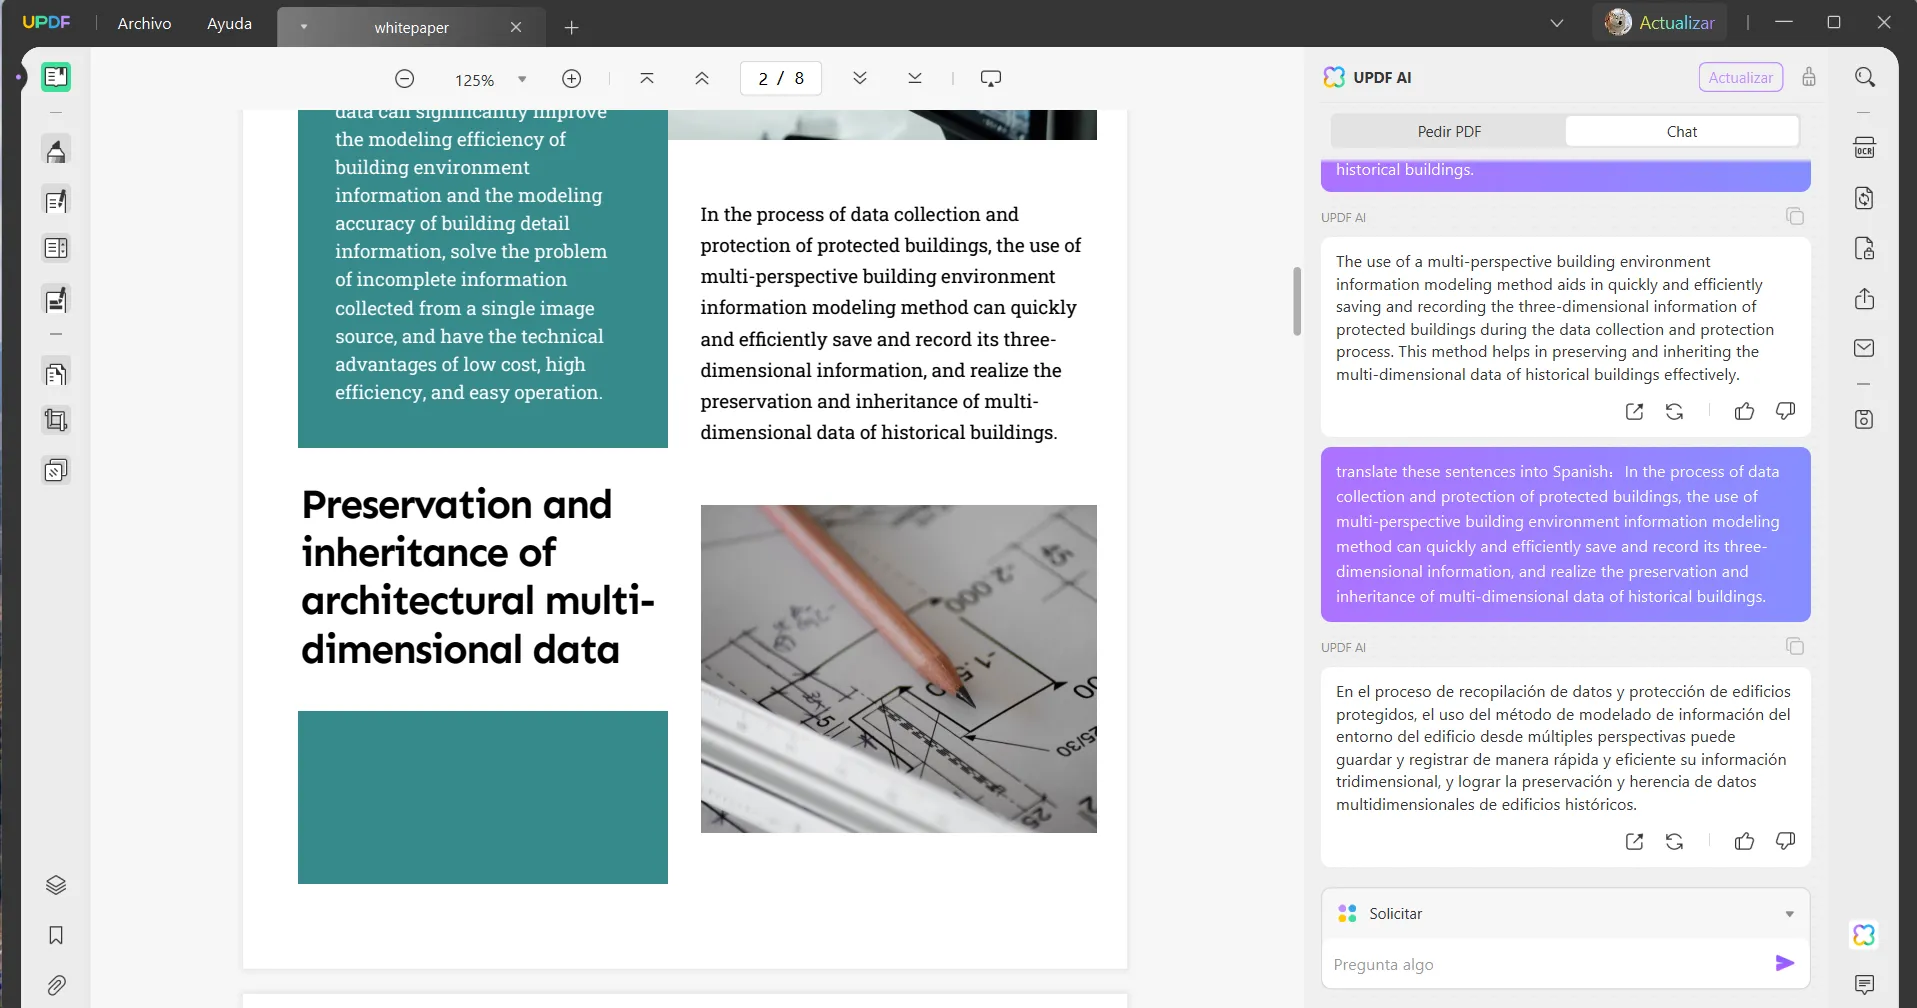
Task: Close the whitepaper tab
Action: (x=516, y=27)
